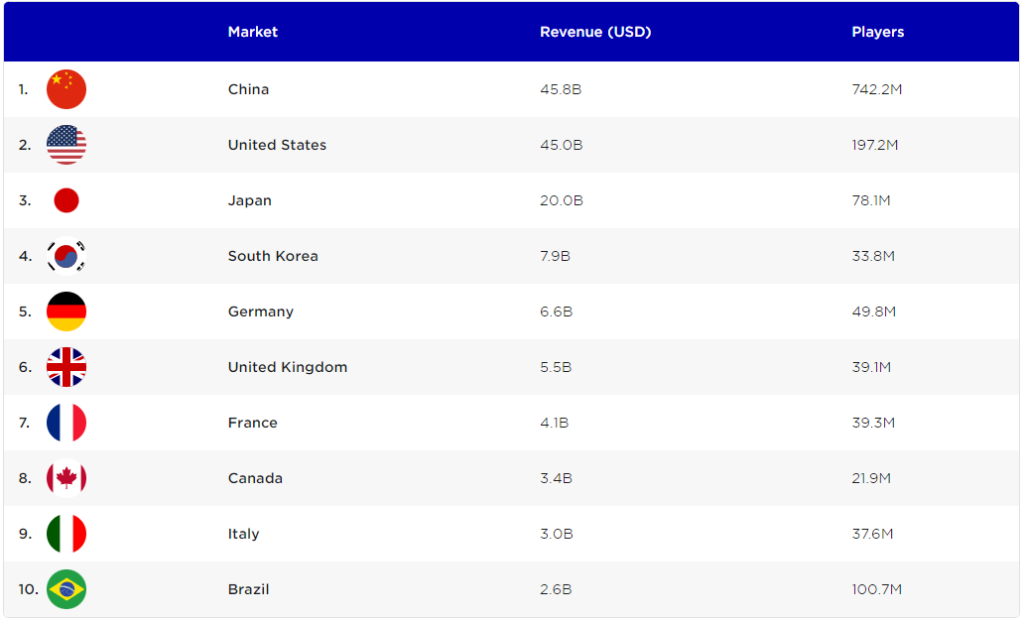Click China's 45.8B revenue value
The height and width of the screenshot is (620, 1024).
(560, 90)
